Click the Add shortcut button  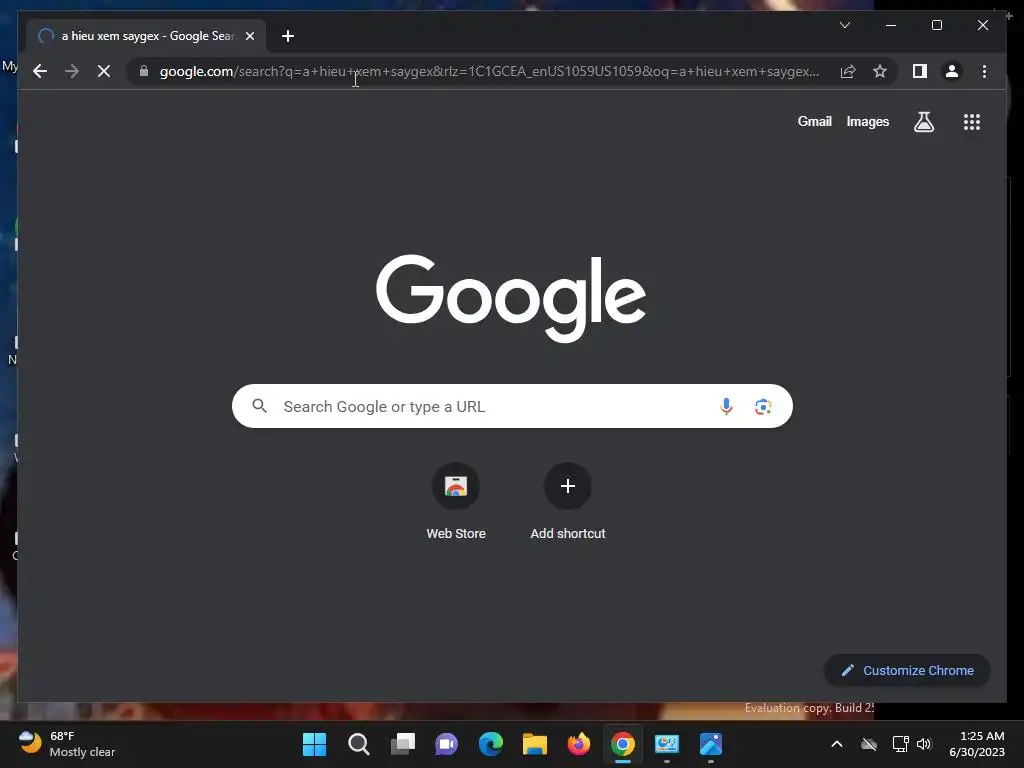point(568,502)
